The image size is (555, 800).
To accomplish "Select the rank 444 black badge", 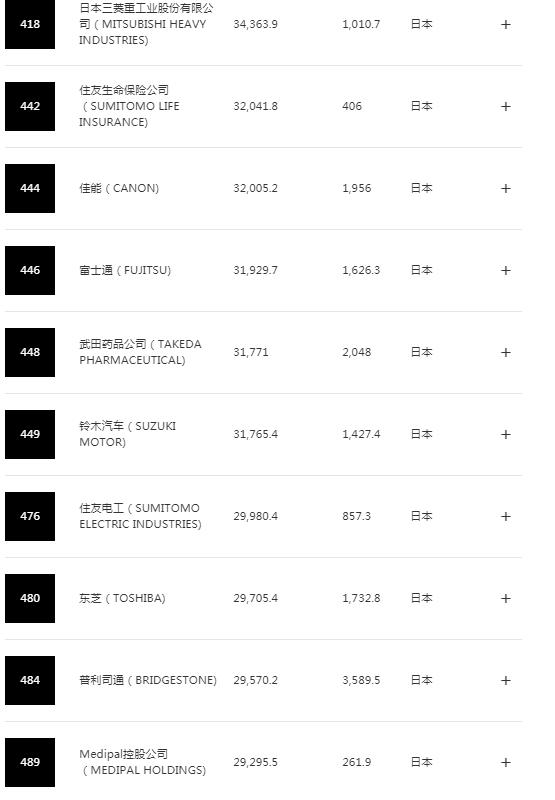I will click(x=30, y=188).
